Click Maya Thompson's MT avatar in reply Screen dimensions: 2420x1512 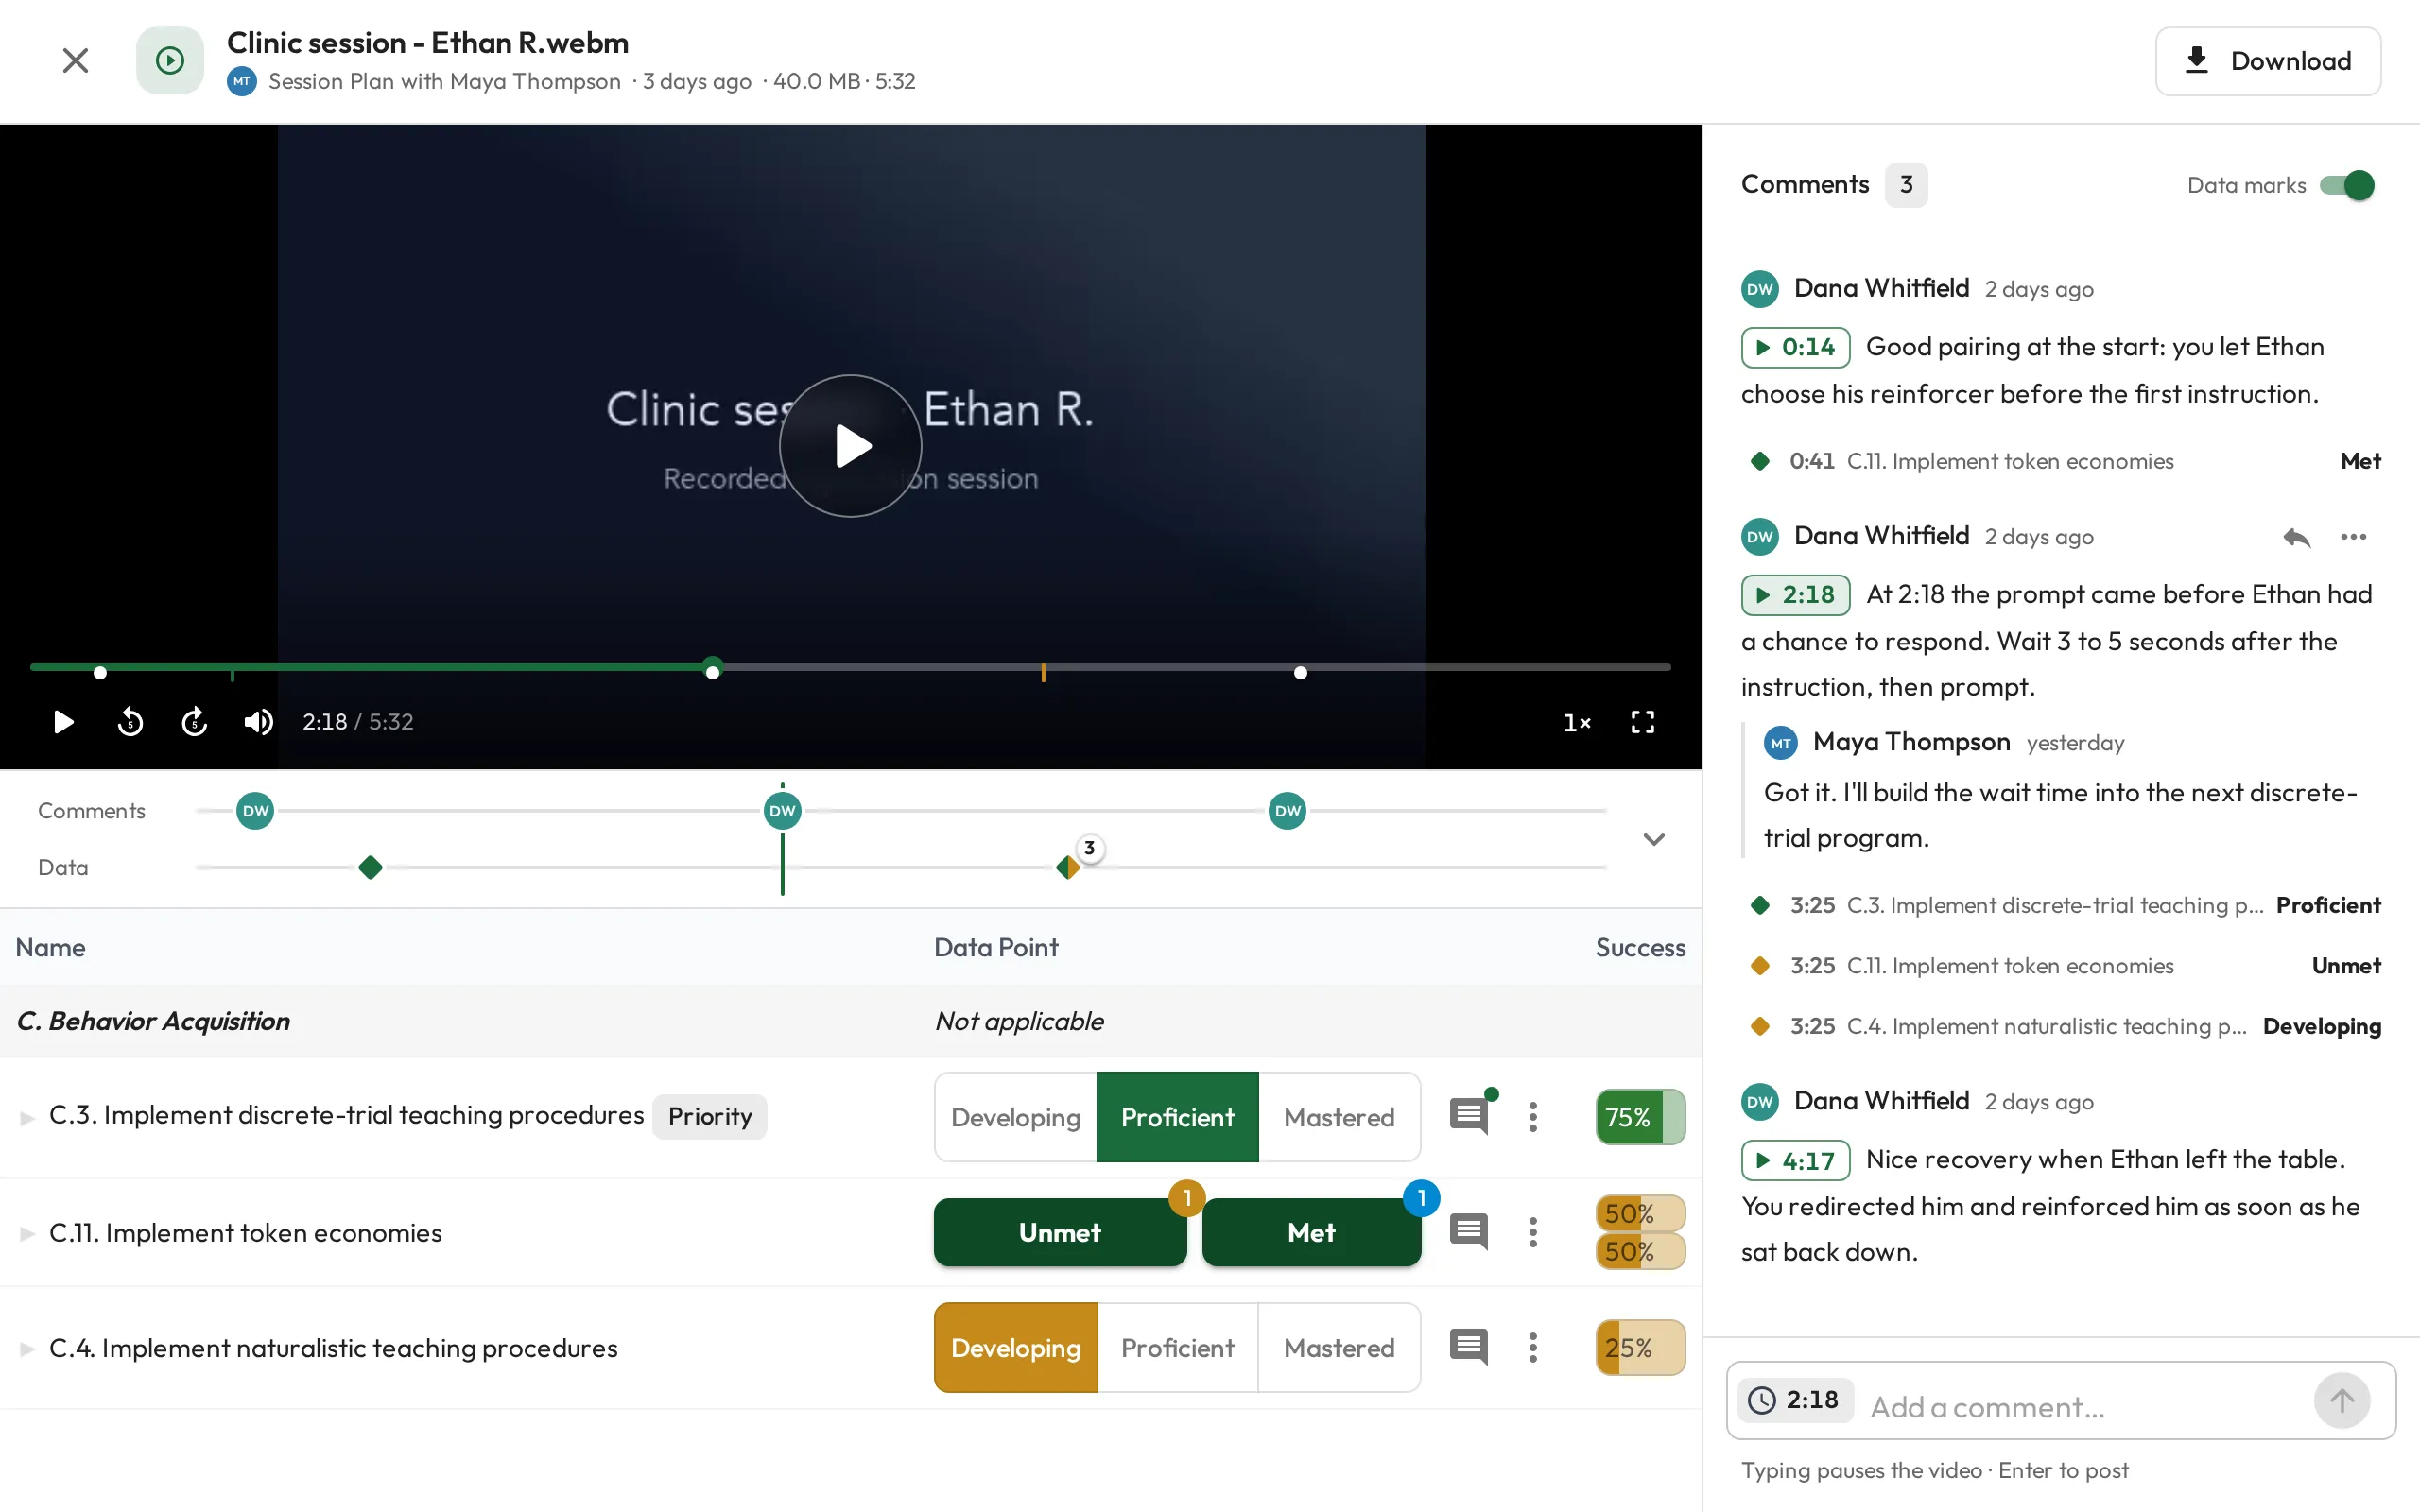1781,743
